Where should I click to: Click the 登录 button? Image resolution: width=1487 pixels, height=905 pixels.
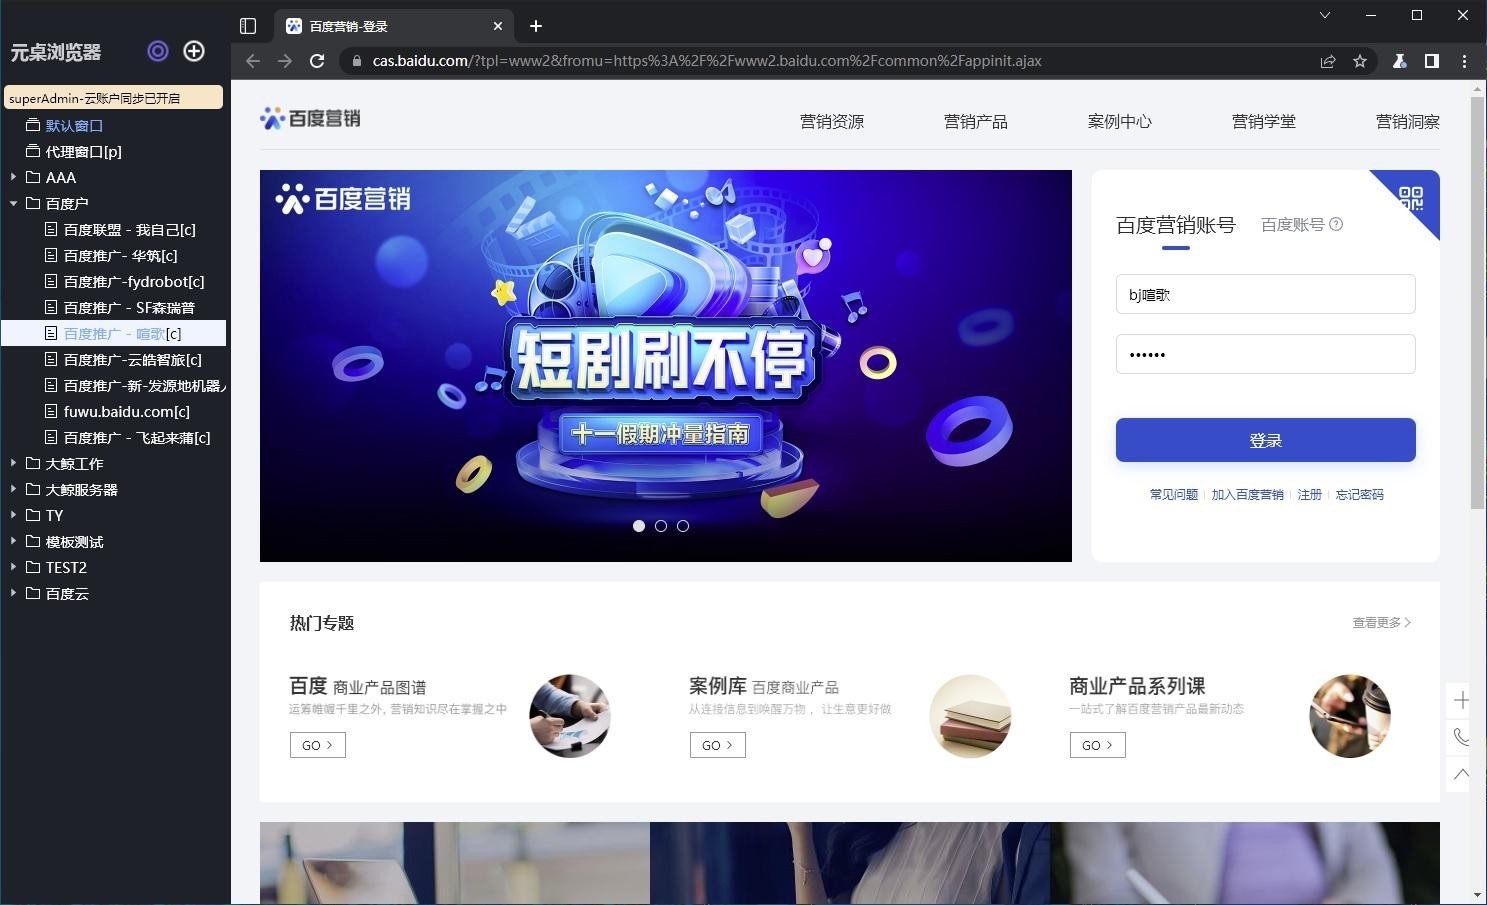pyautogui.click(x=1266, y=440)
